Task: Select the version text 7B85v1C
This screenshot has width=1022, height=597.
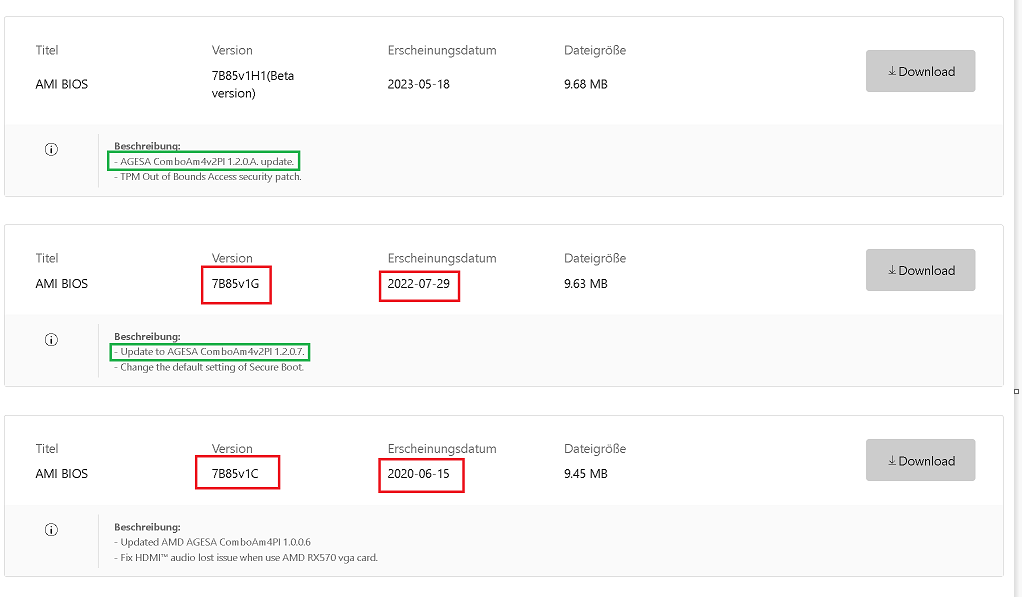Action: (x=235, y=474)
